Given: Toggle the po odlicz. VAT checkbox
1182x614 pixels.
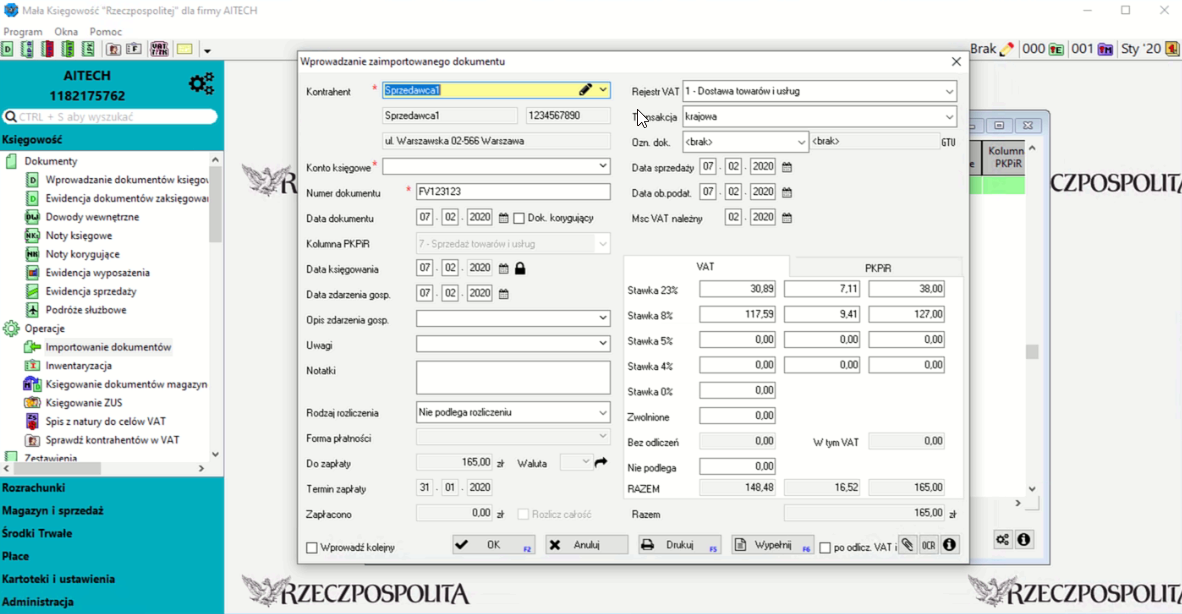Looking at the screenshot, I should (825, 548).
